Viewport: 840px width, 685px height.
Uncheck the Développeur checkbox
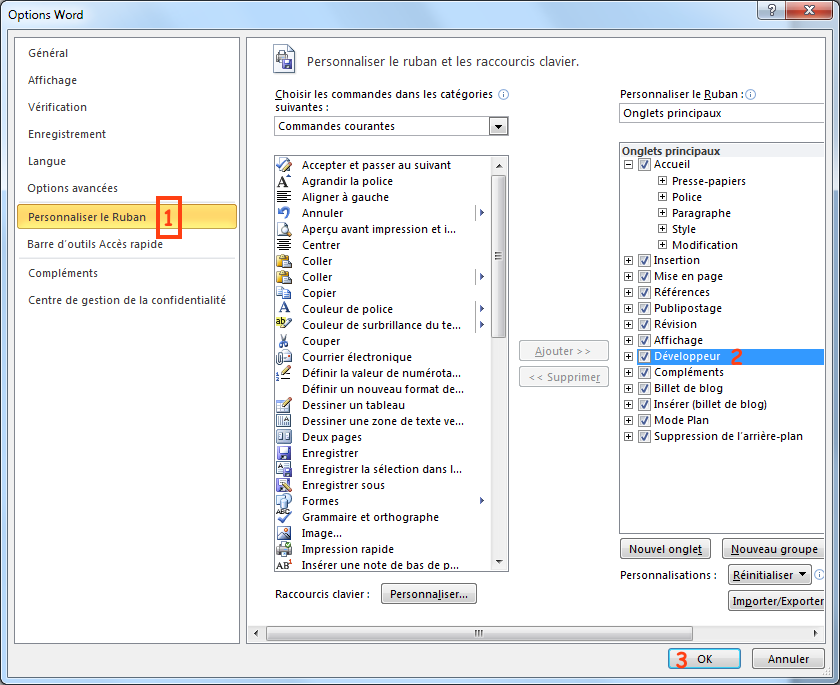coord(644,356)
